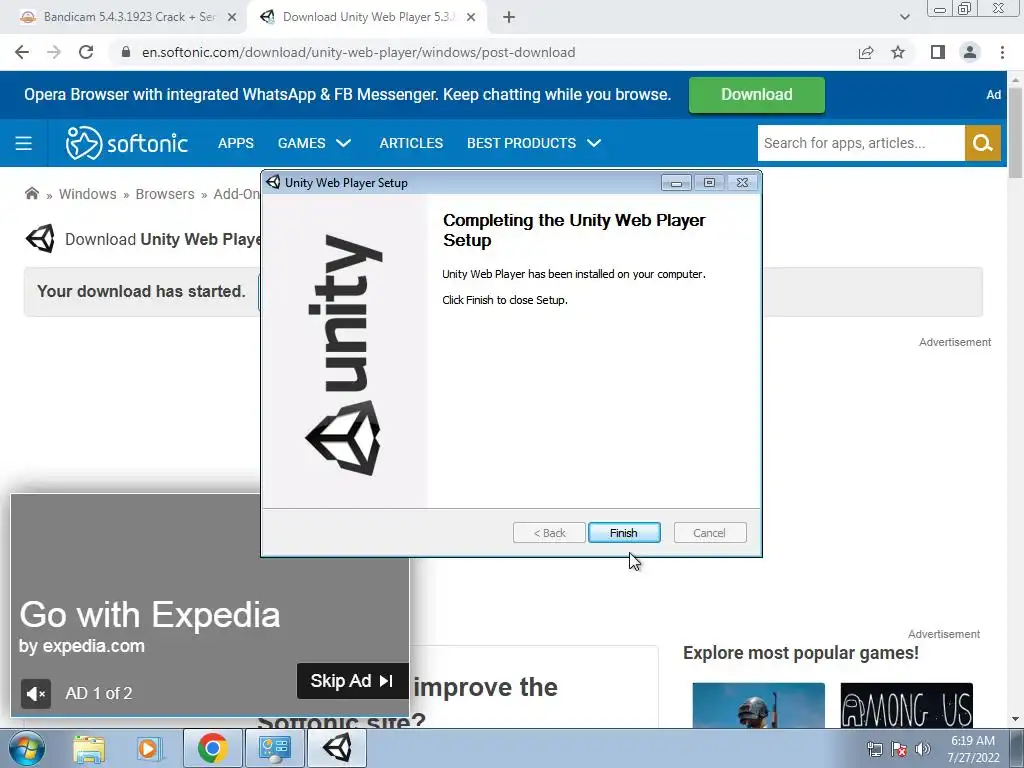Image resolution: width=1024 pixels, height=768 pixels.
Task: Skip the Expedia video ad
Action: tap(352, 680)
